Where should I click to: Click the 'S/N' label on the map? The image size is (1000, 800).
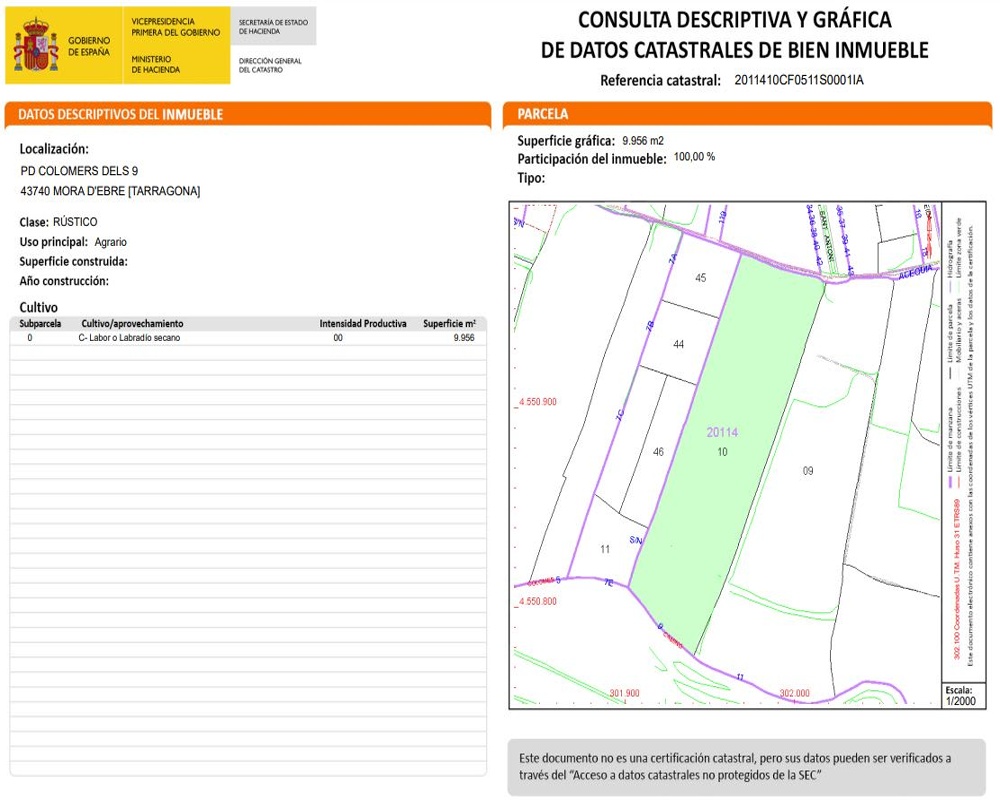[636, 540]
